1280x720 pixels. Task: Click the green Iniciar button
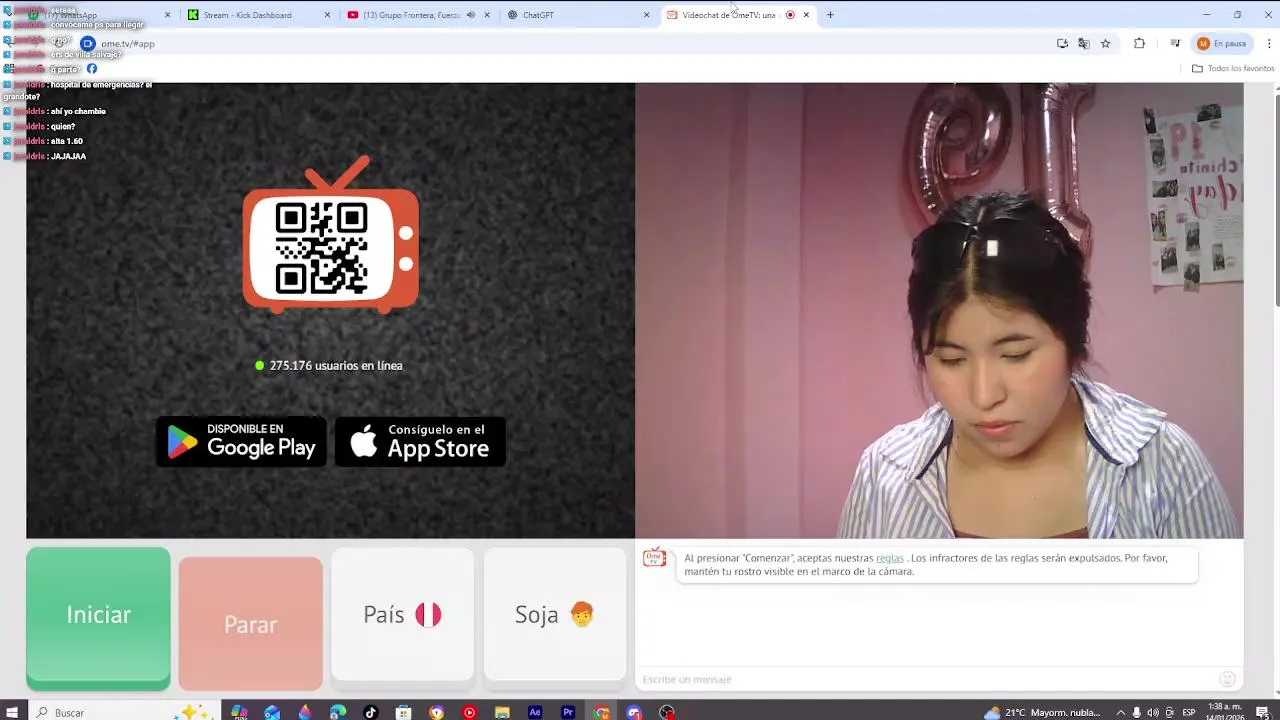coord(98,617)
